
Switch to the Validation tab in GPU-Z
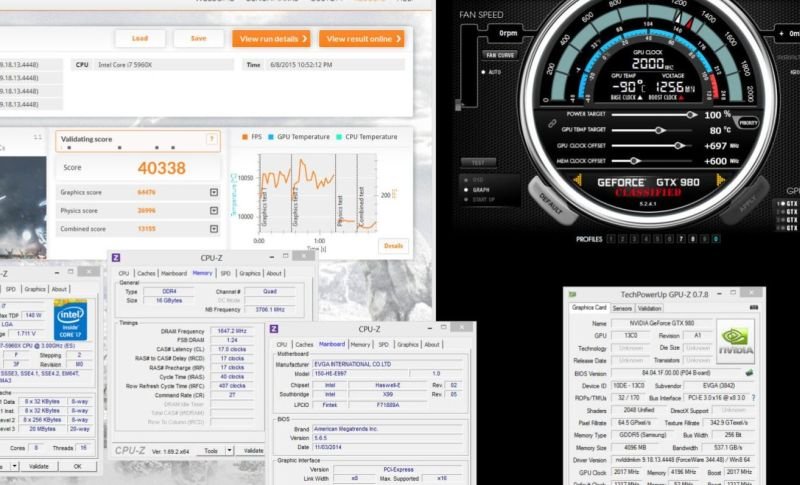pos(649,308)
